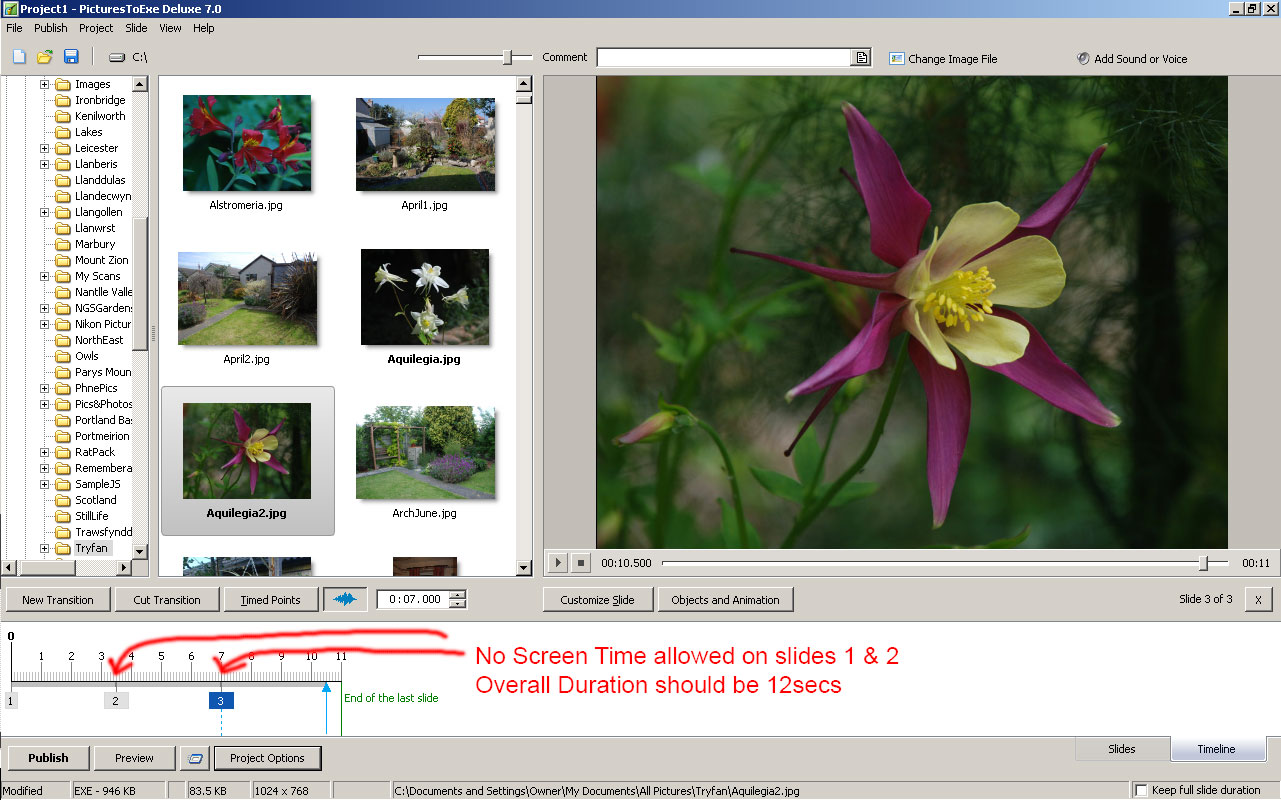Screen dimensions: 1281x800
Task: Adjust the thumbnail size slider handle
Action: (x=507, y=58)
